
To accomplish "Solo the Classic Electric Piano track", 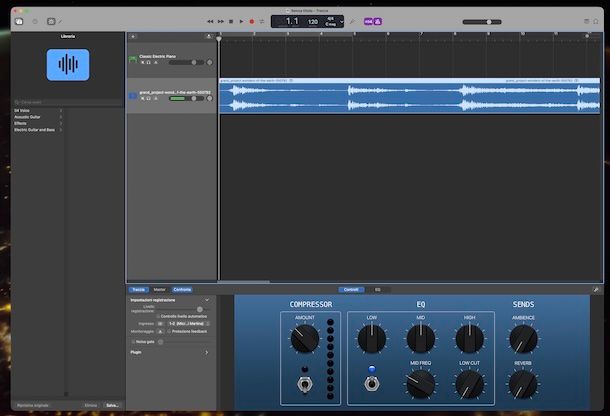I will coord(149,62).
